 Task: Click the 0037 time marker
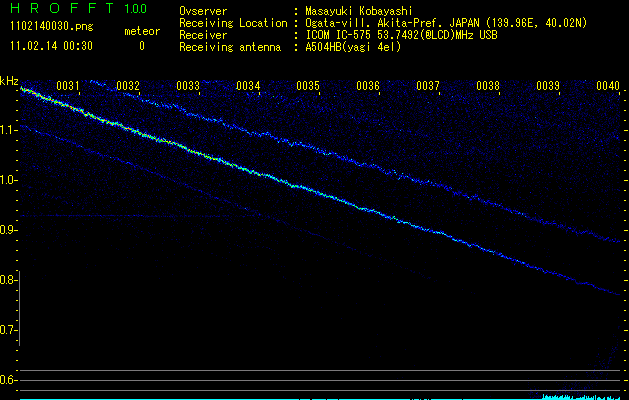(428, 85)
